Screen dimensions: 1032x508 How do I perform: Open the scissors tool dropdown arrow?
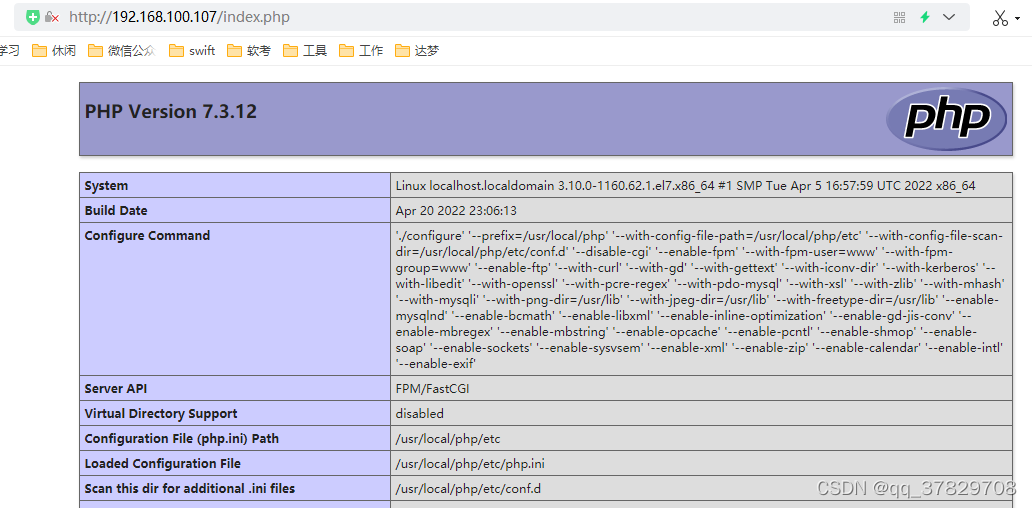(x=1018, y=18)
